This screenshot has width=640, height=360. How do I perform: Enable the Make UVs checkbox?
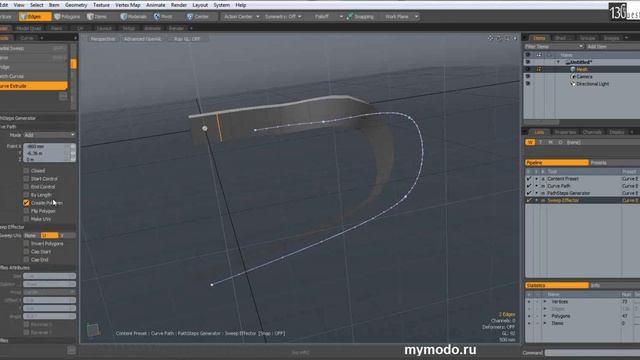point(26,219)
